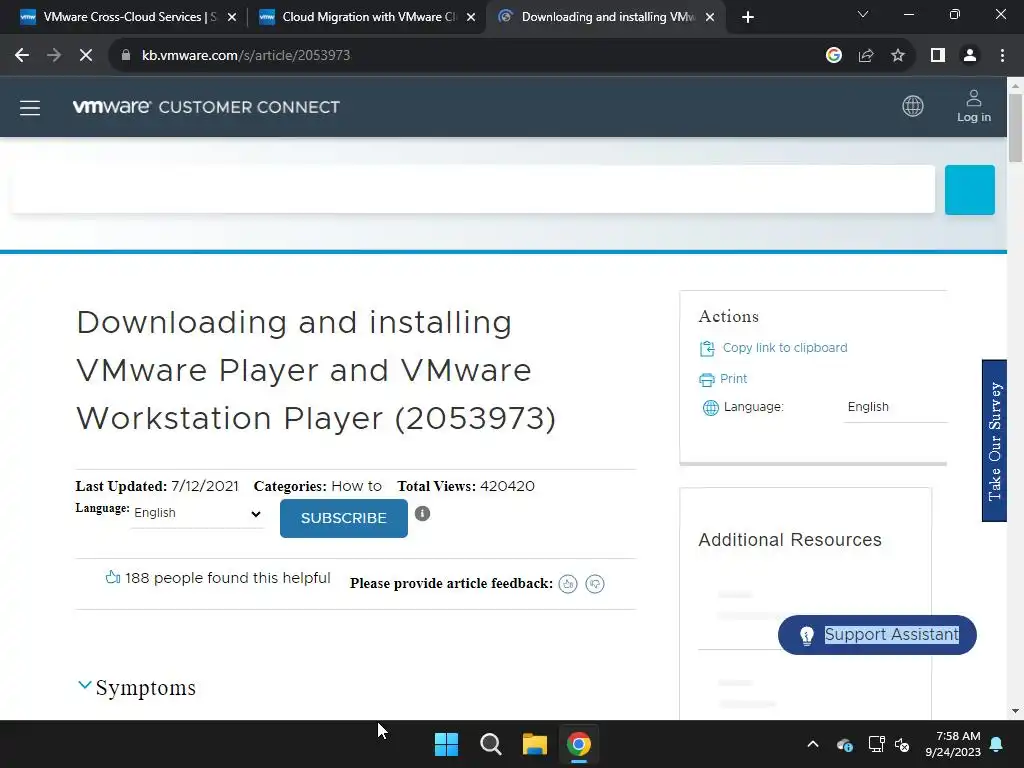Open the notifications bell in the taskbar
The width and height of the screenshot is (1024, 768).
pos(997,744)
